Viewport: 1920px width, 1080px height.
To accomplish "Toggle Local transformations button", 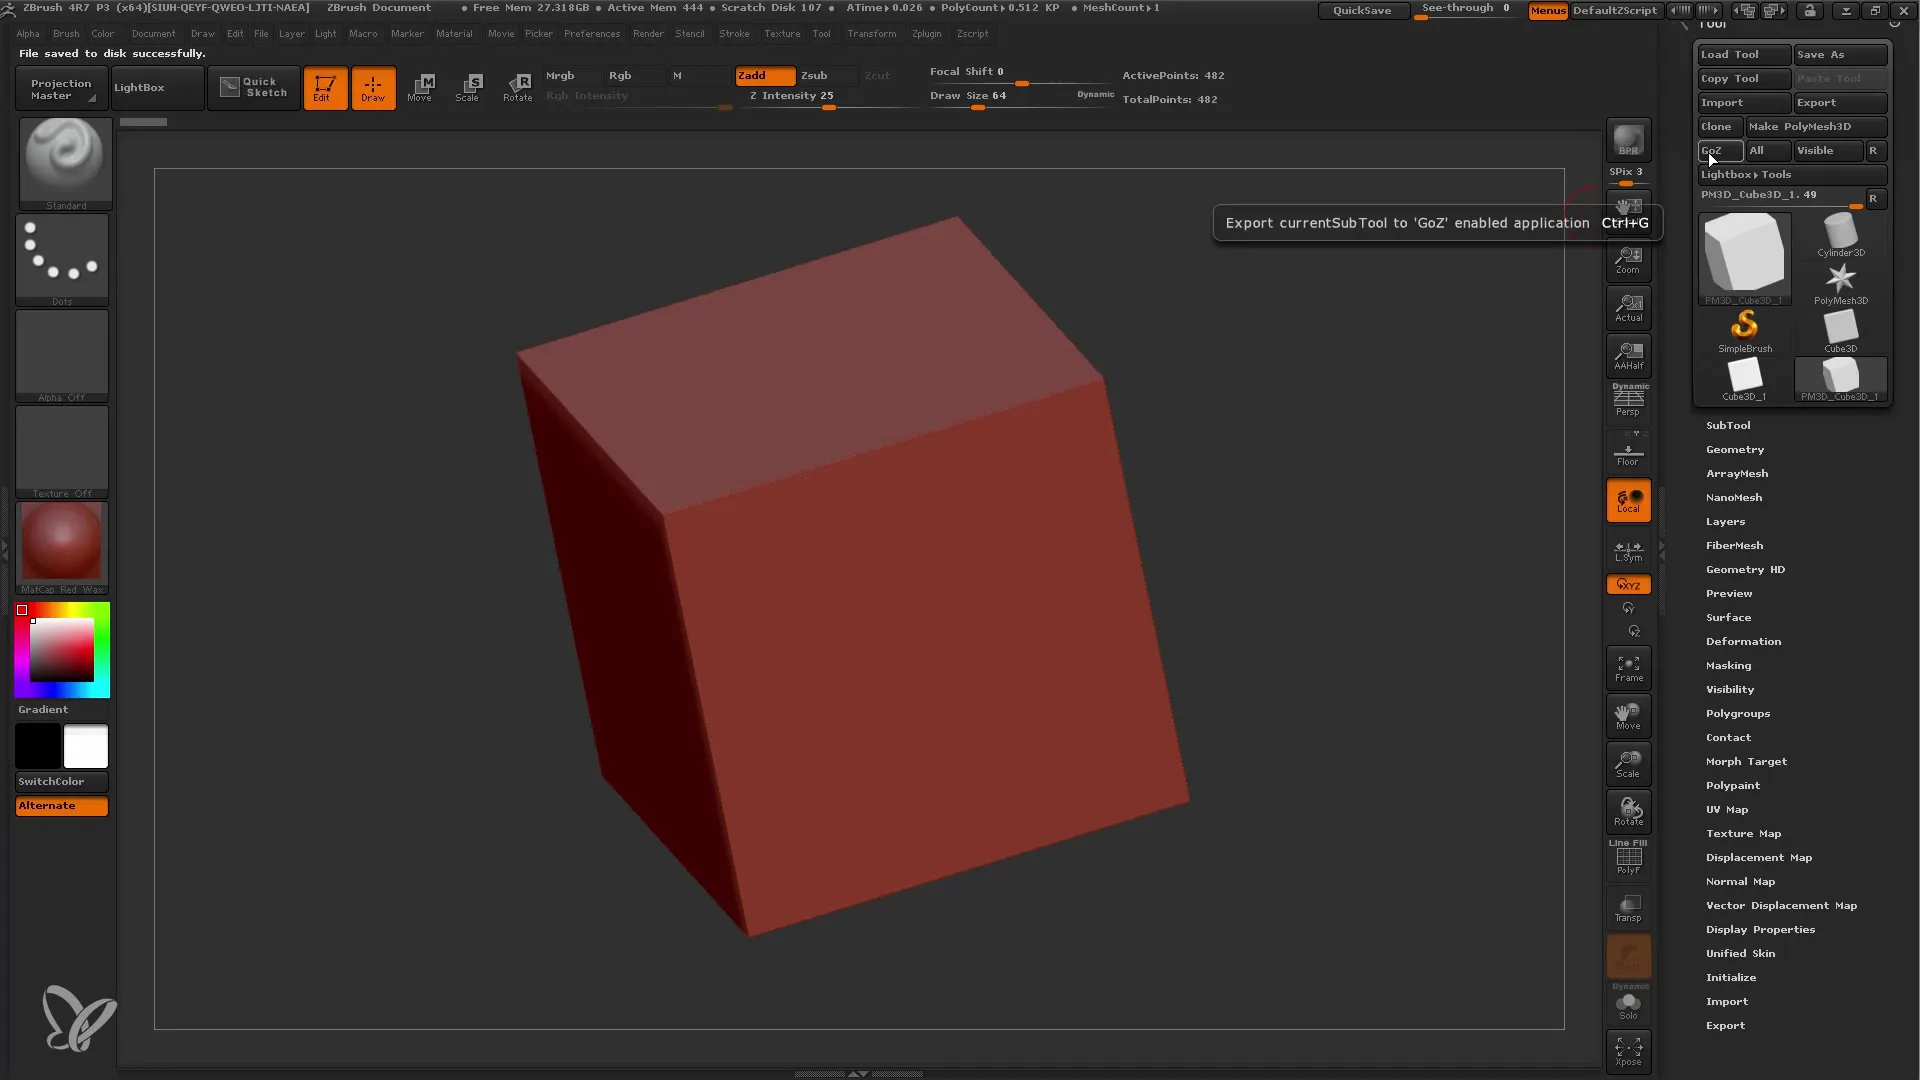I will (x=1628, y=501).
